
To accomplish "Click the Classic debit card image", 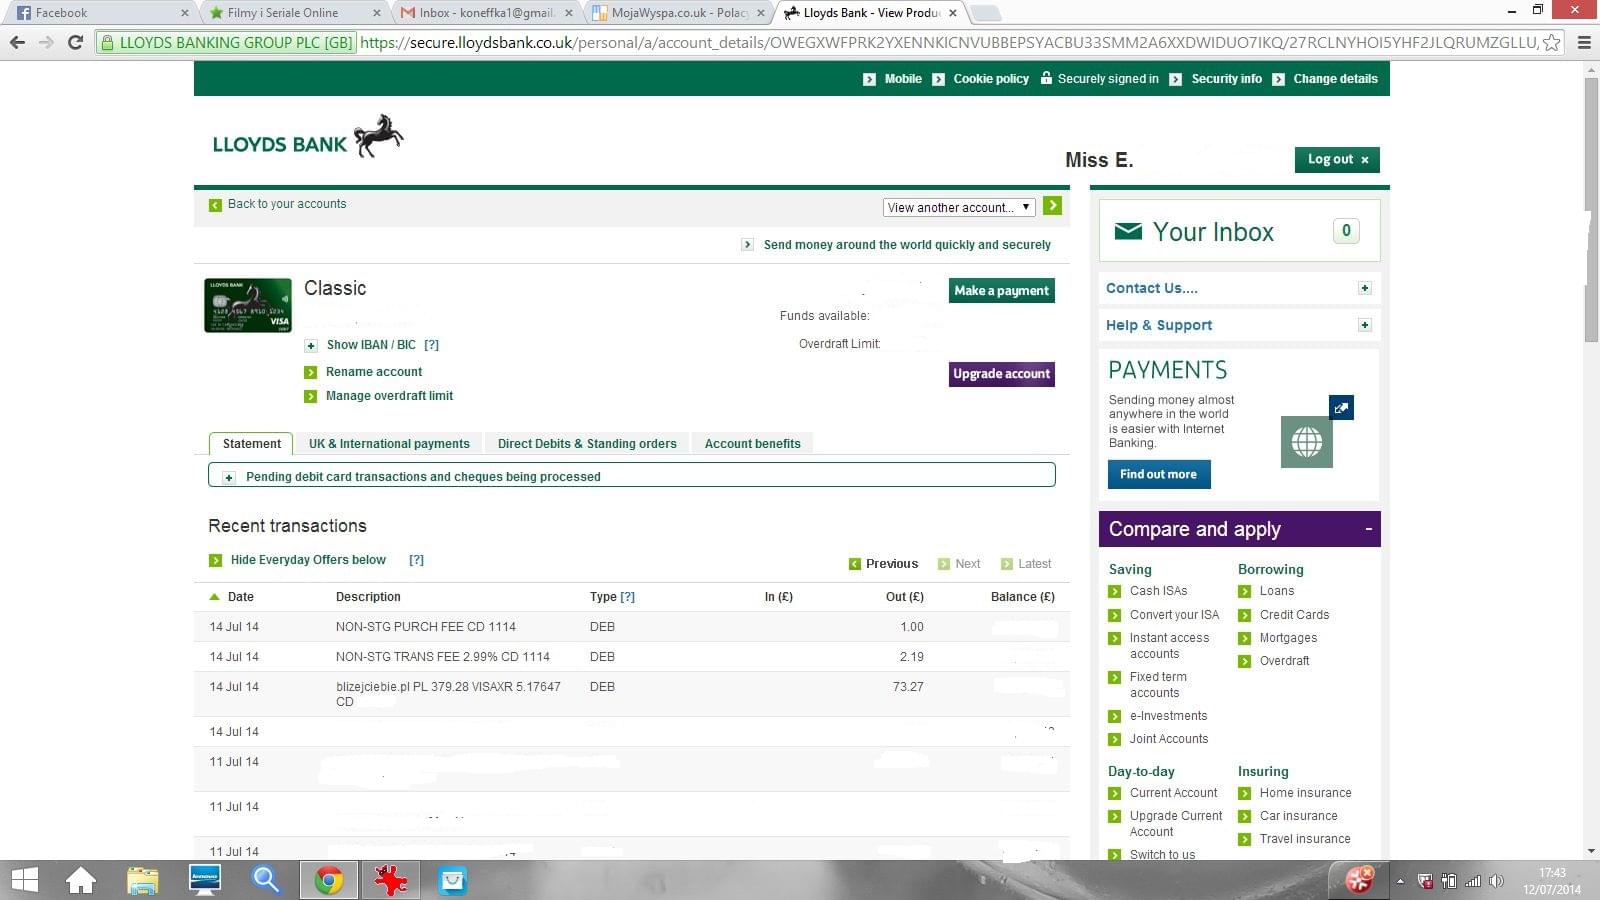I will point(248,305).
